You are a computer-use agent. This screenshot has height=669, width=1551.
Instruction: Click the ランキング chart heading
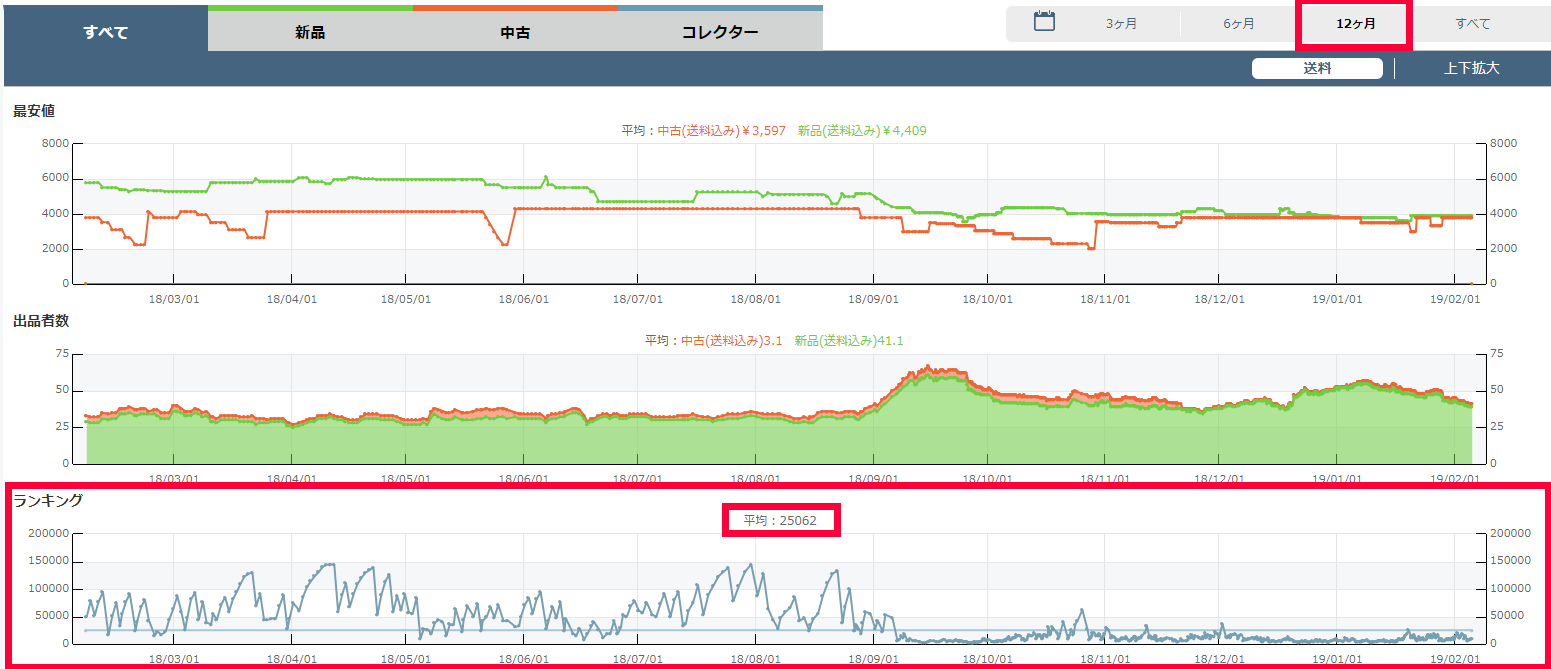tap(48, 501)
